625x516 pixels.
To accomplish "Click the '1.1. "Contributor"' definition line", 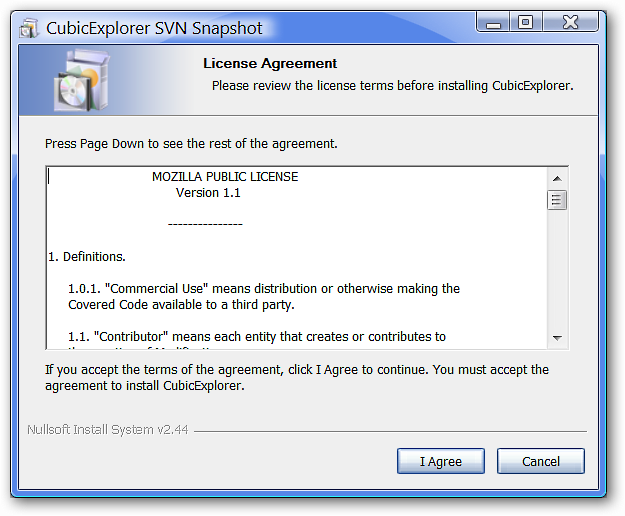I will pyautogui.click(x=257, y=337).
